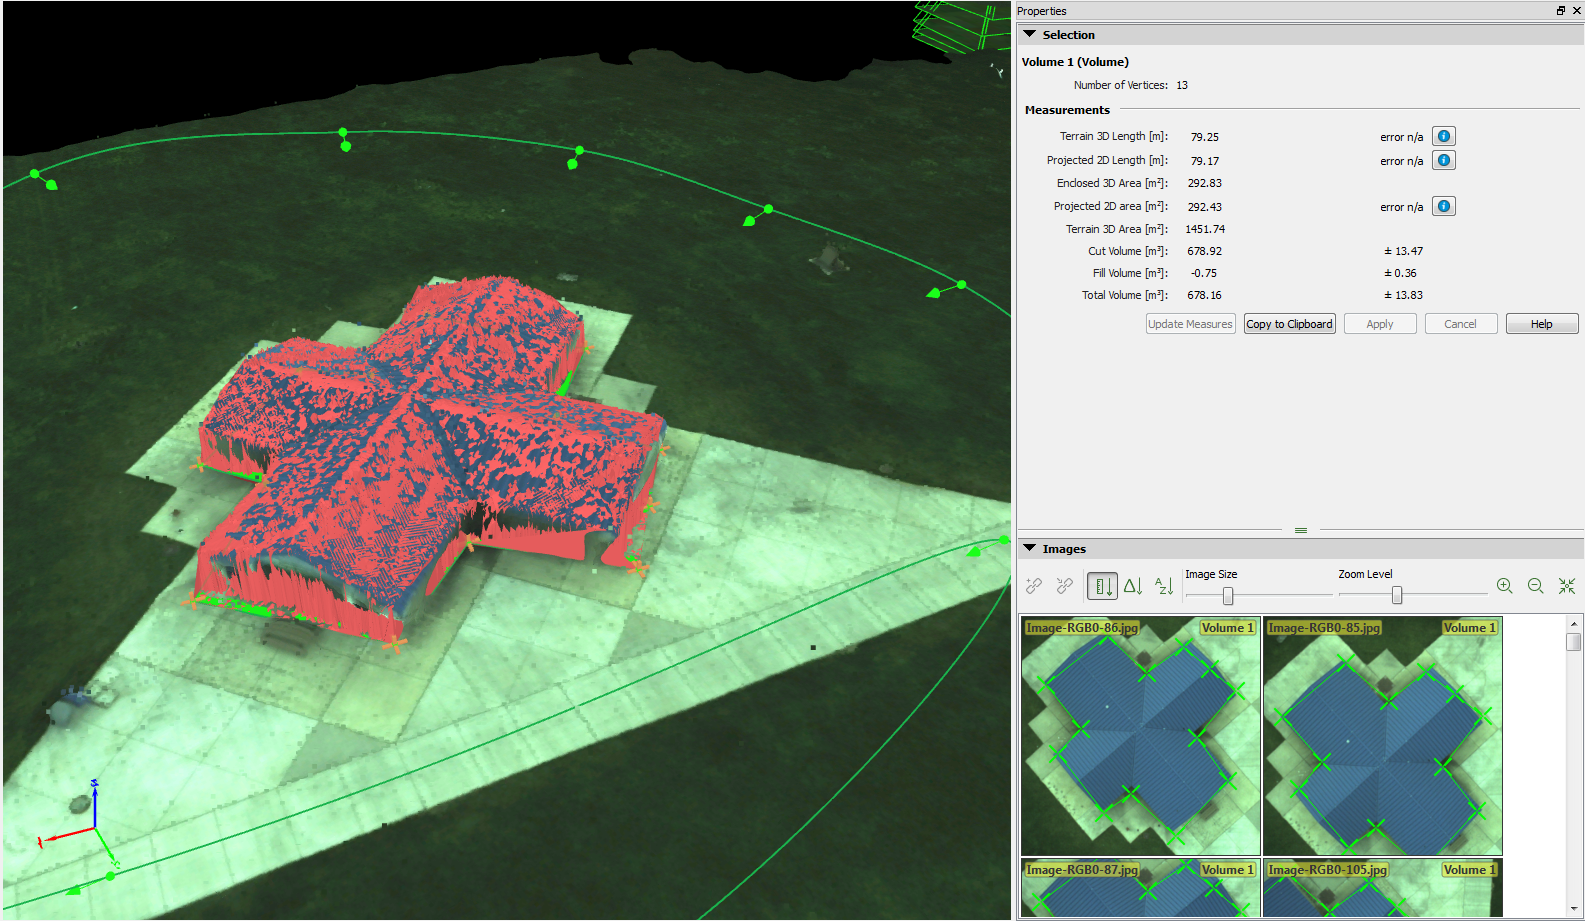1585x921 pixels.
Task: Open info for Terrain 3D Length error
Action: [1443, 136]
